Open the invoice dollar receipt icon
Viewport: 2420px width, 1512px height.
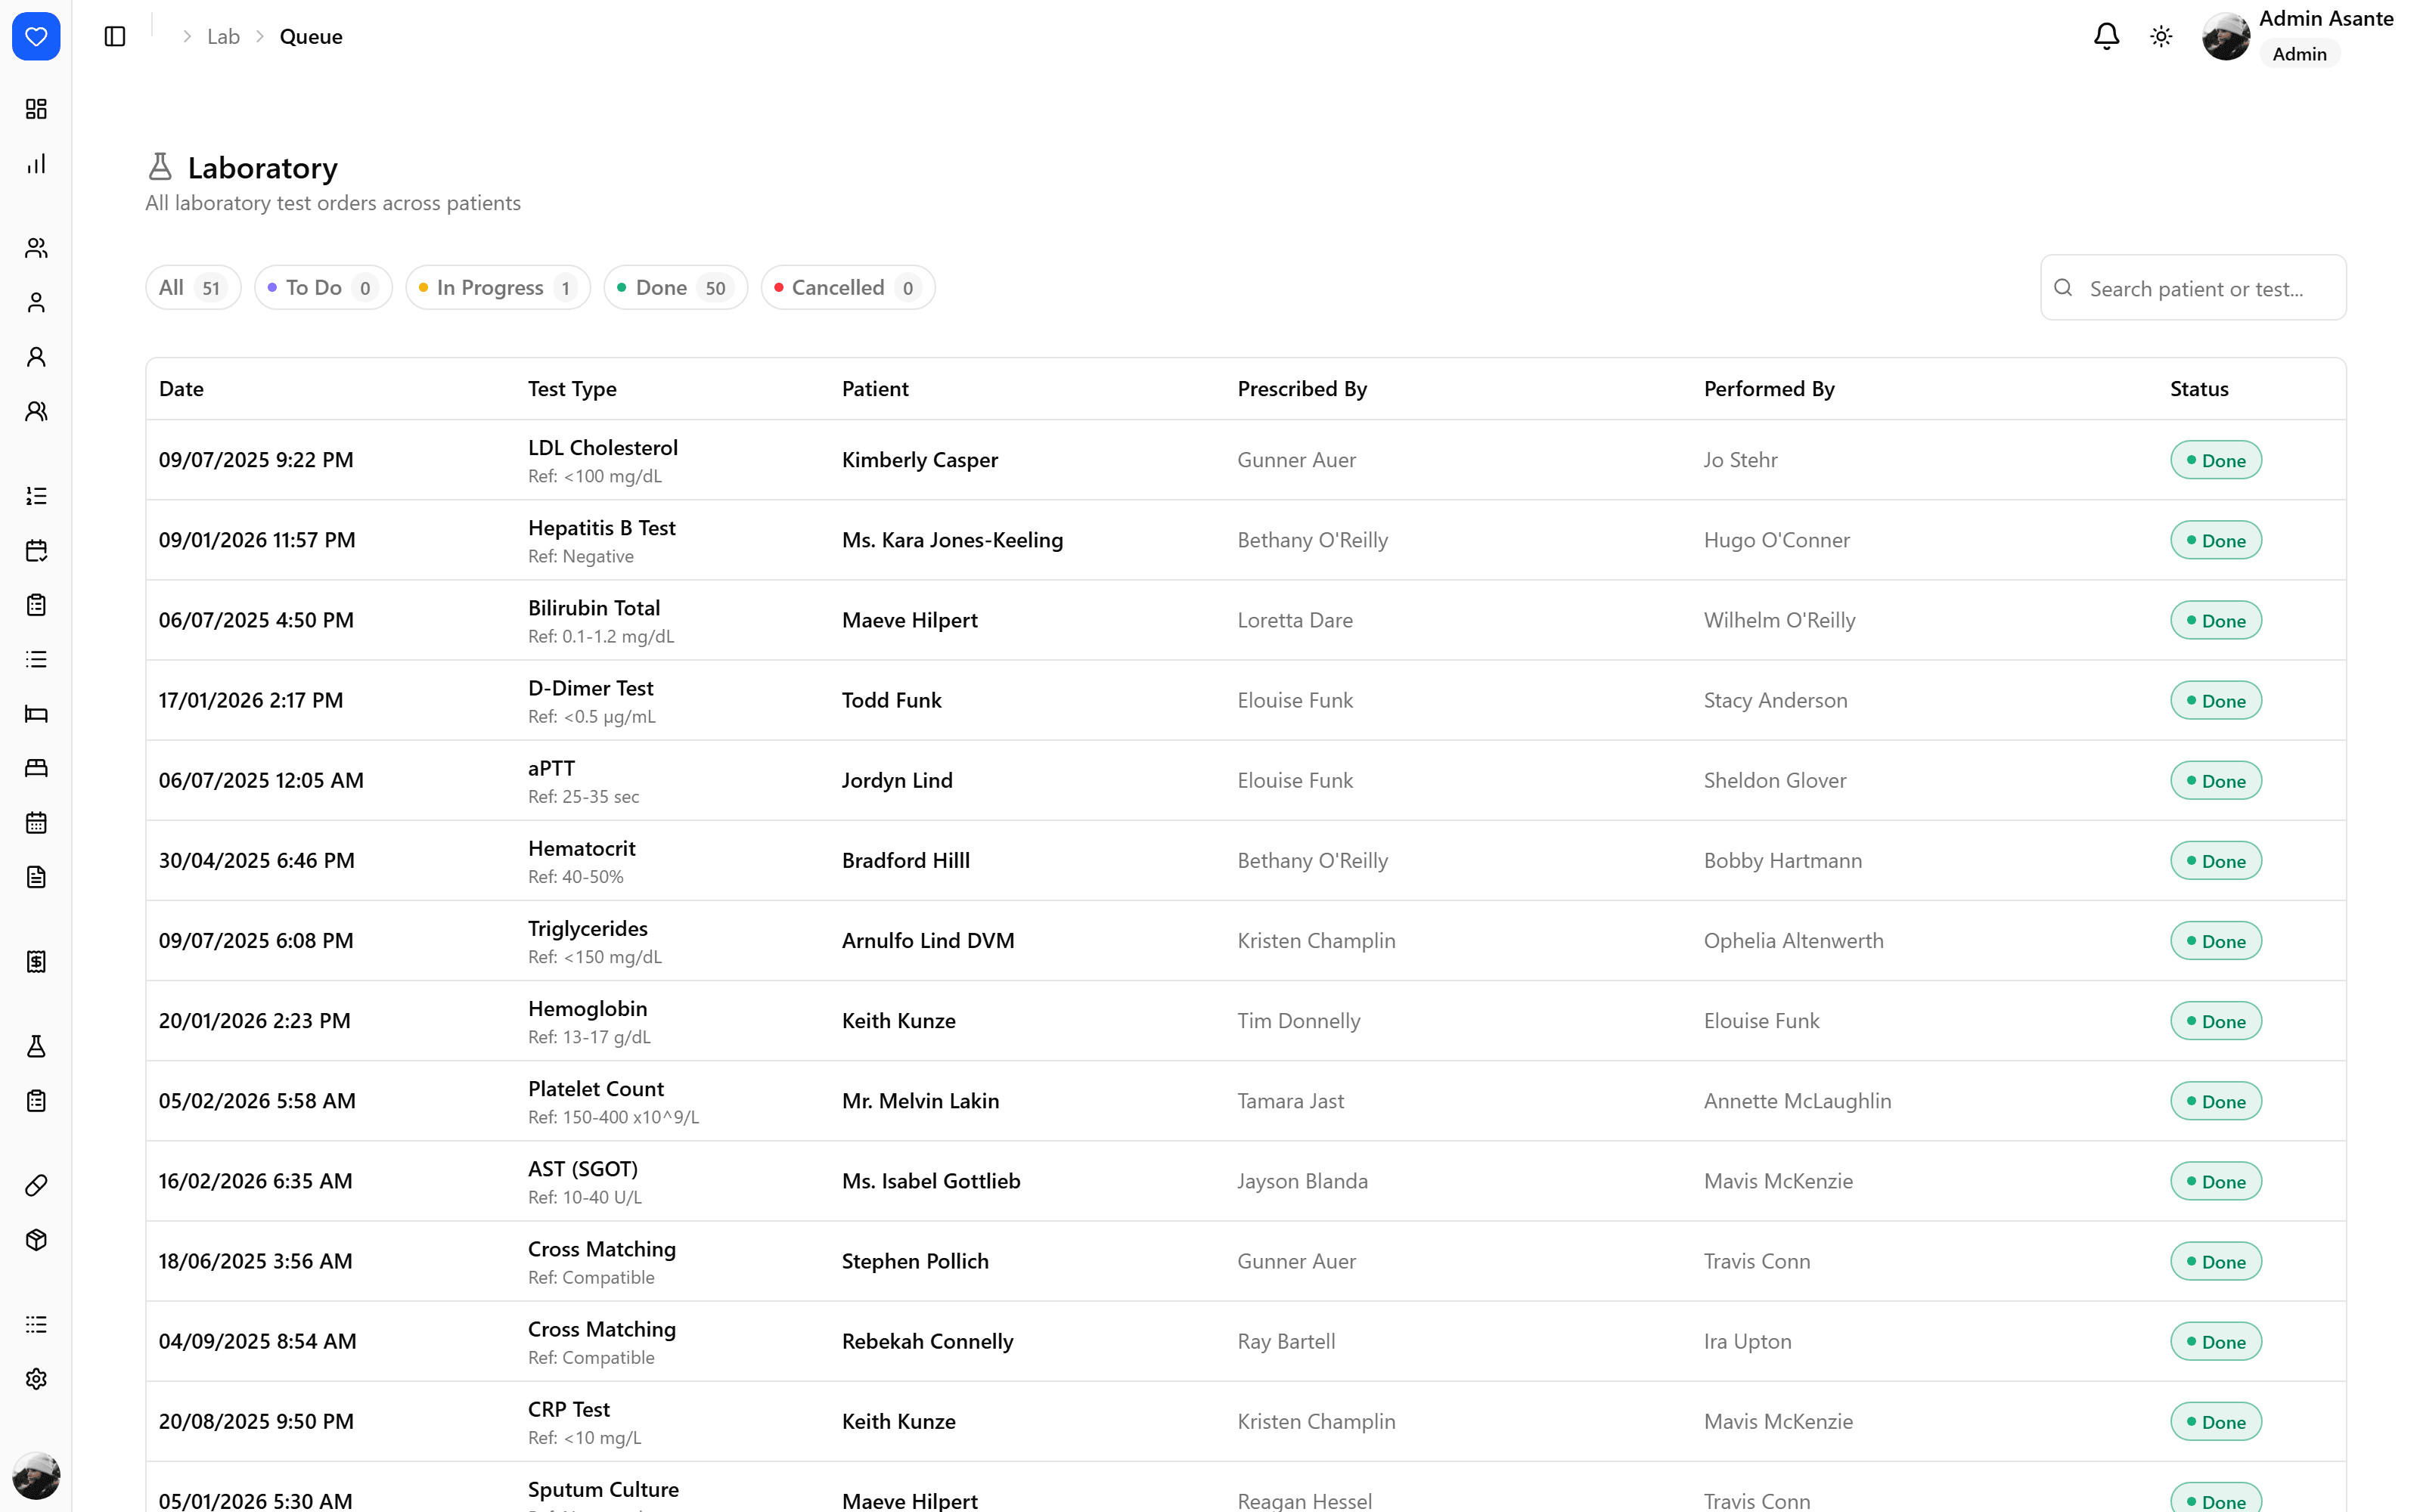[x=36, y=962]
